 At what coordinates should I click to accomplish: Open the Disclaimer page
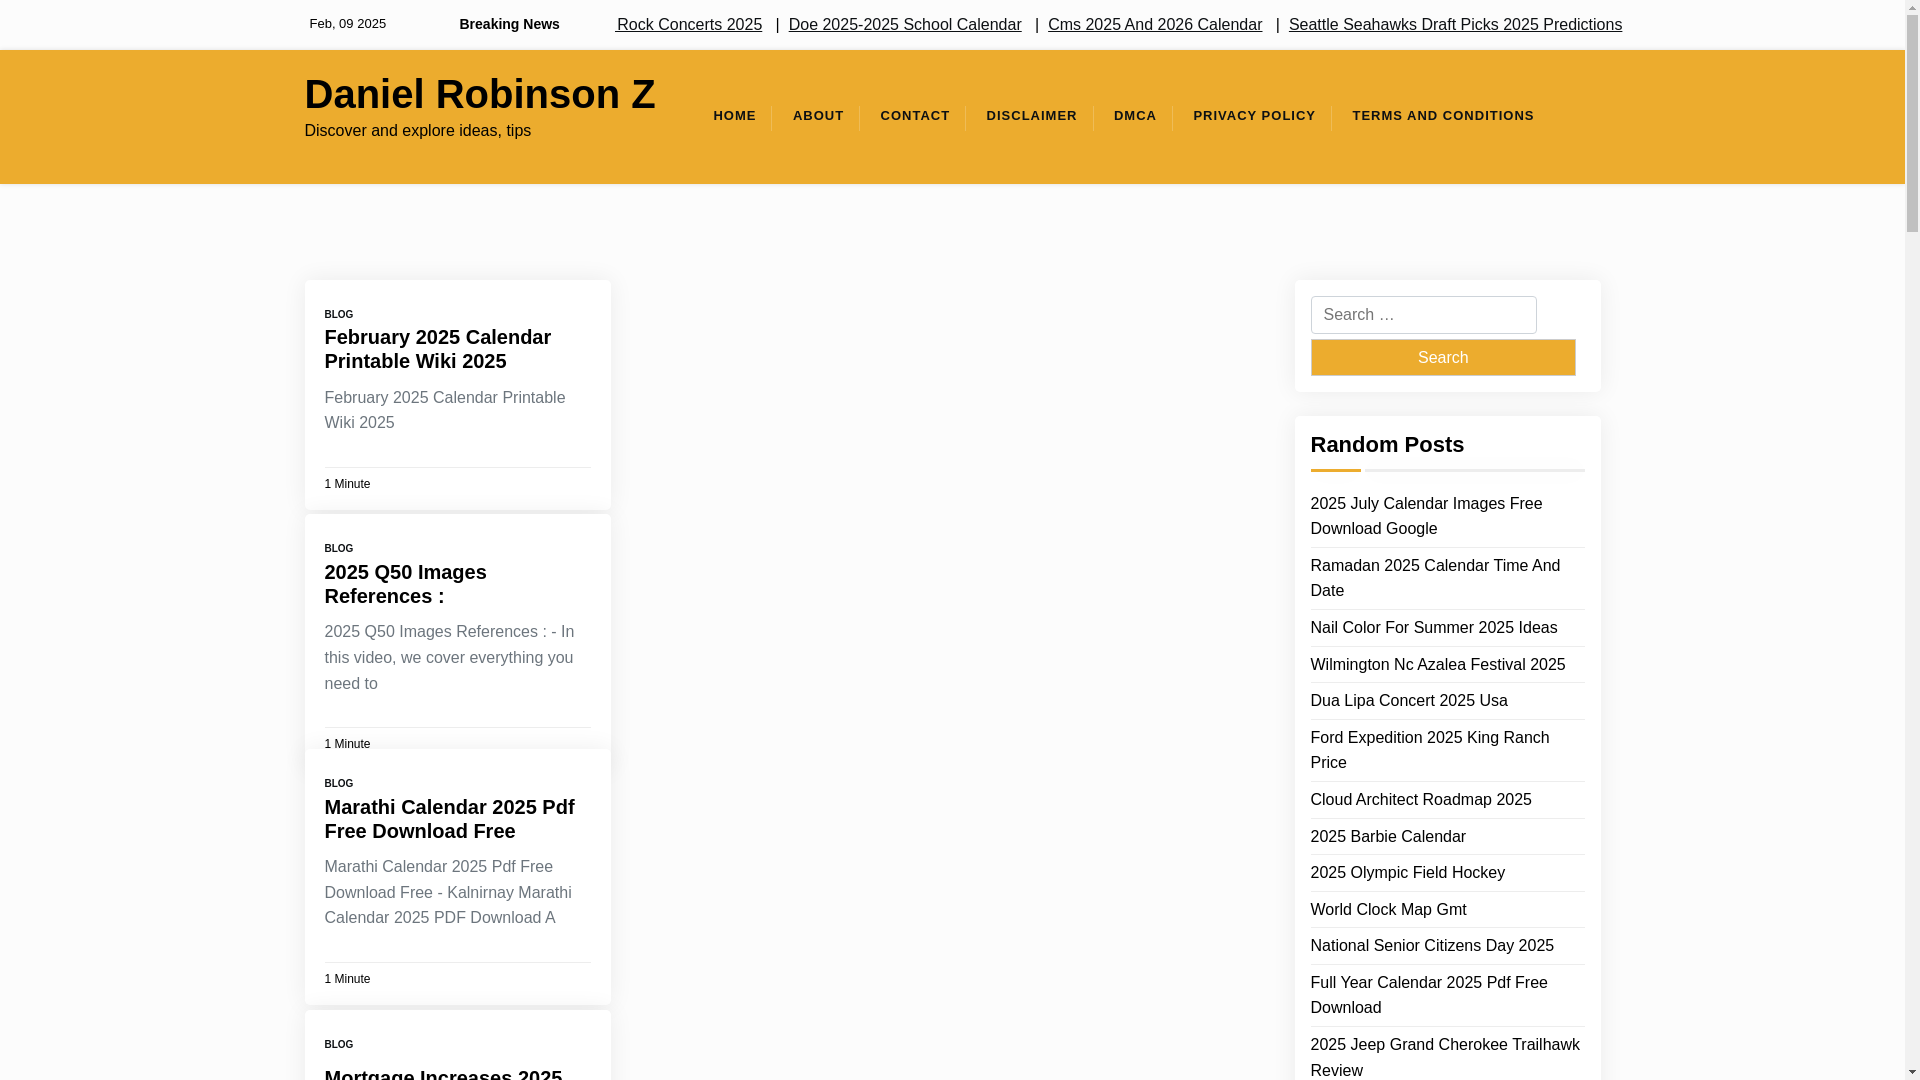pyautogui.click(x=1031, y=116)
